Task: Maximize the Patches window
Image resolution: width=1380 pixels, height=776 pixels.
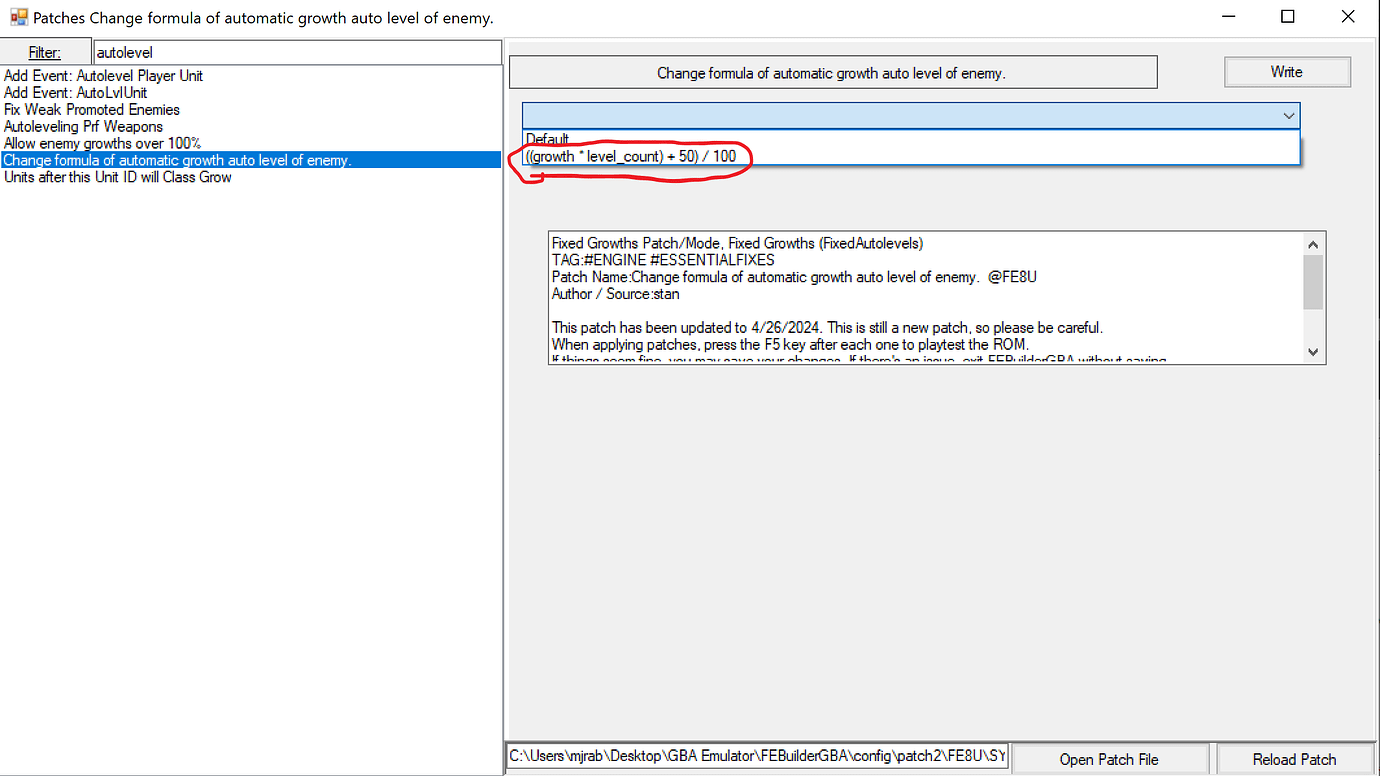Action: pos(1288,17)
